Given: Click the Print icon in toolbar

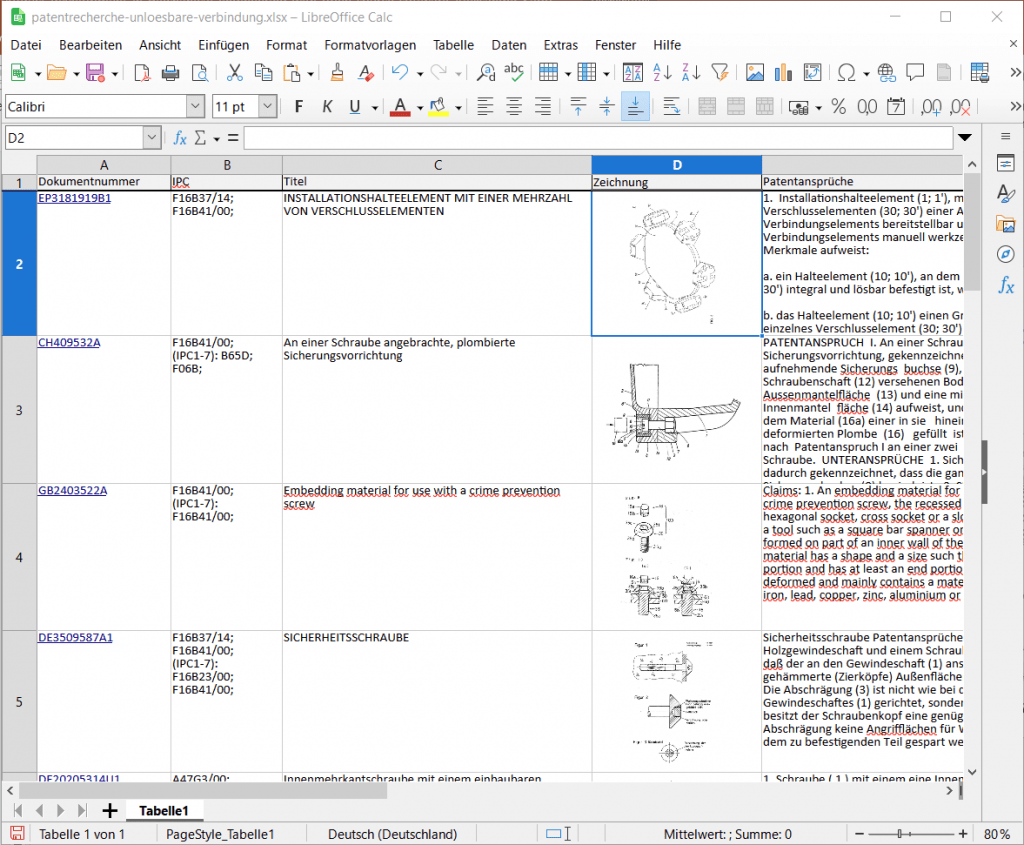Looking at the screenshot, I should (170, 72).
